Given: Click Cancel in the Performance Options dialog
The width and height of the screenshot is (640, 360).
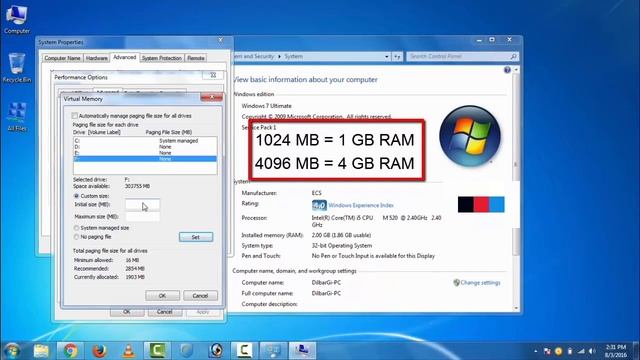Looking at the screenshot, I should pos(164,312).
